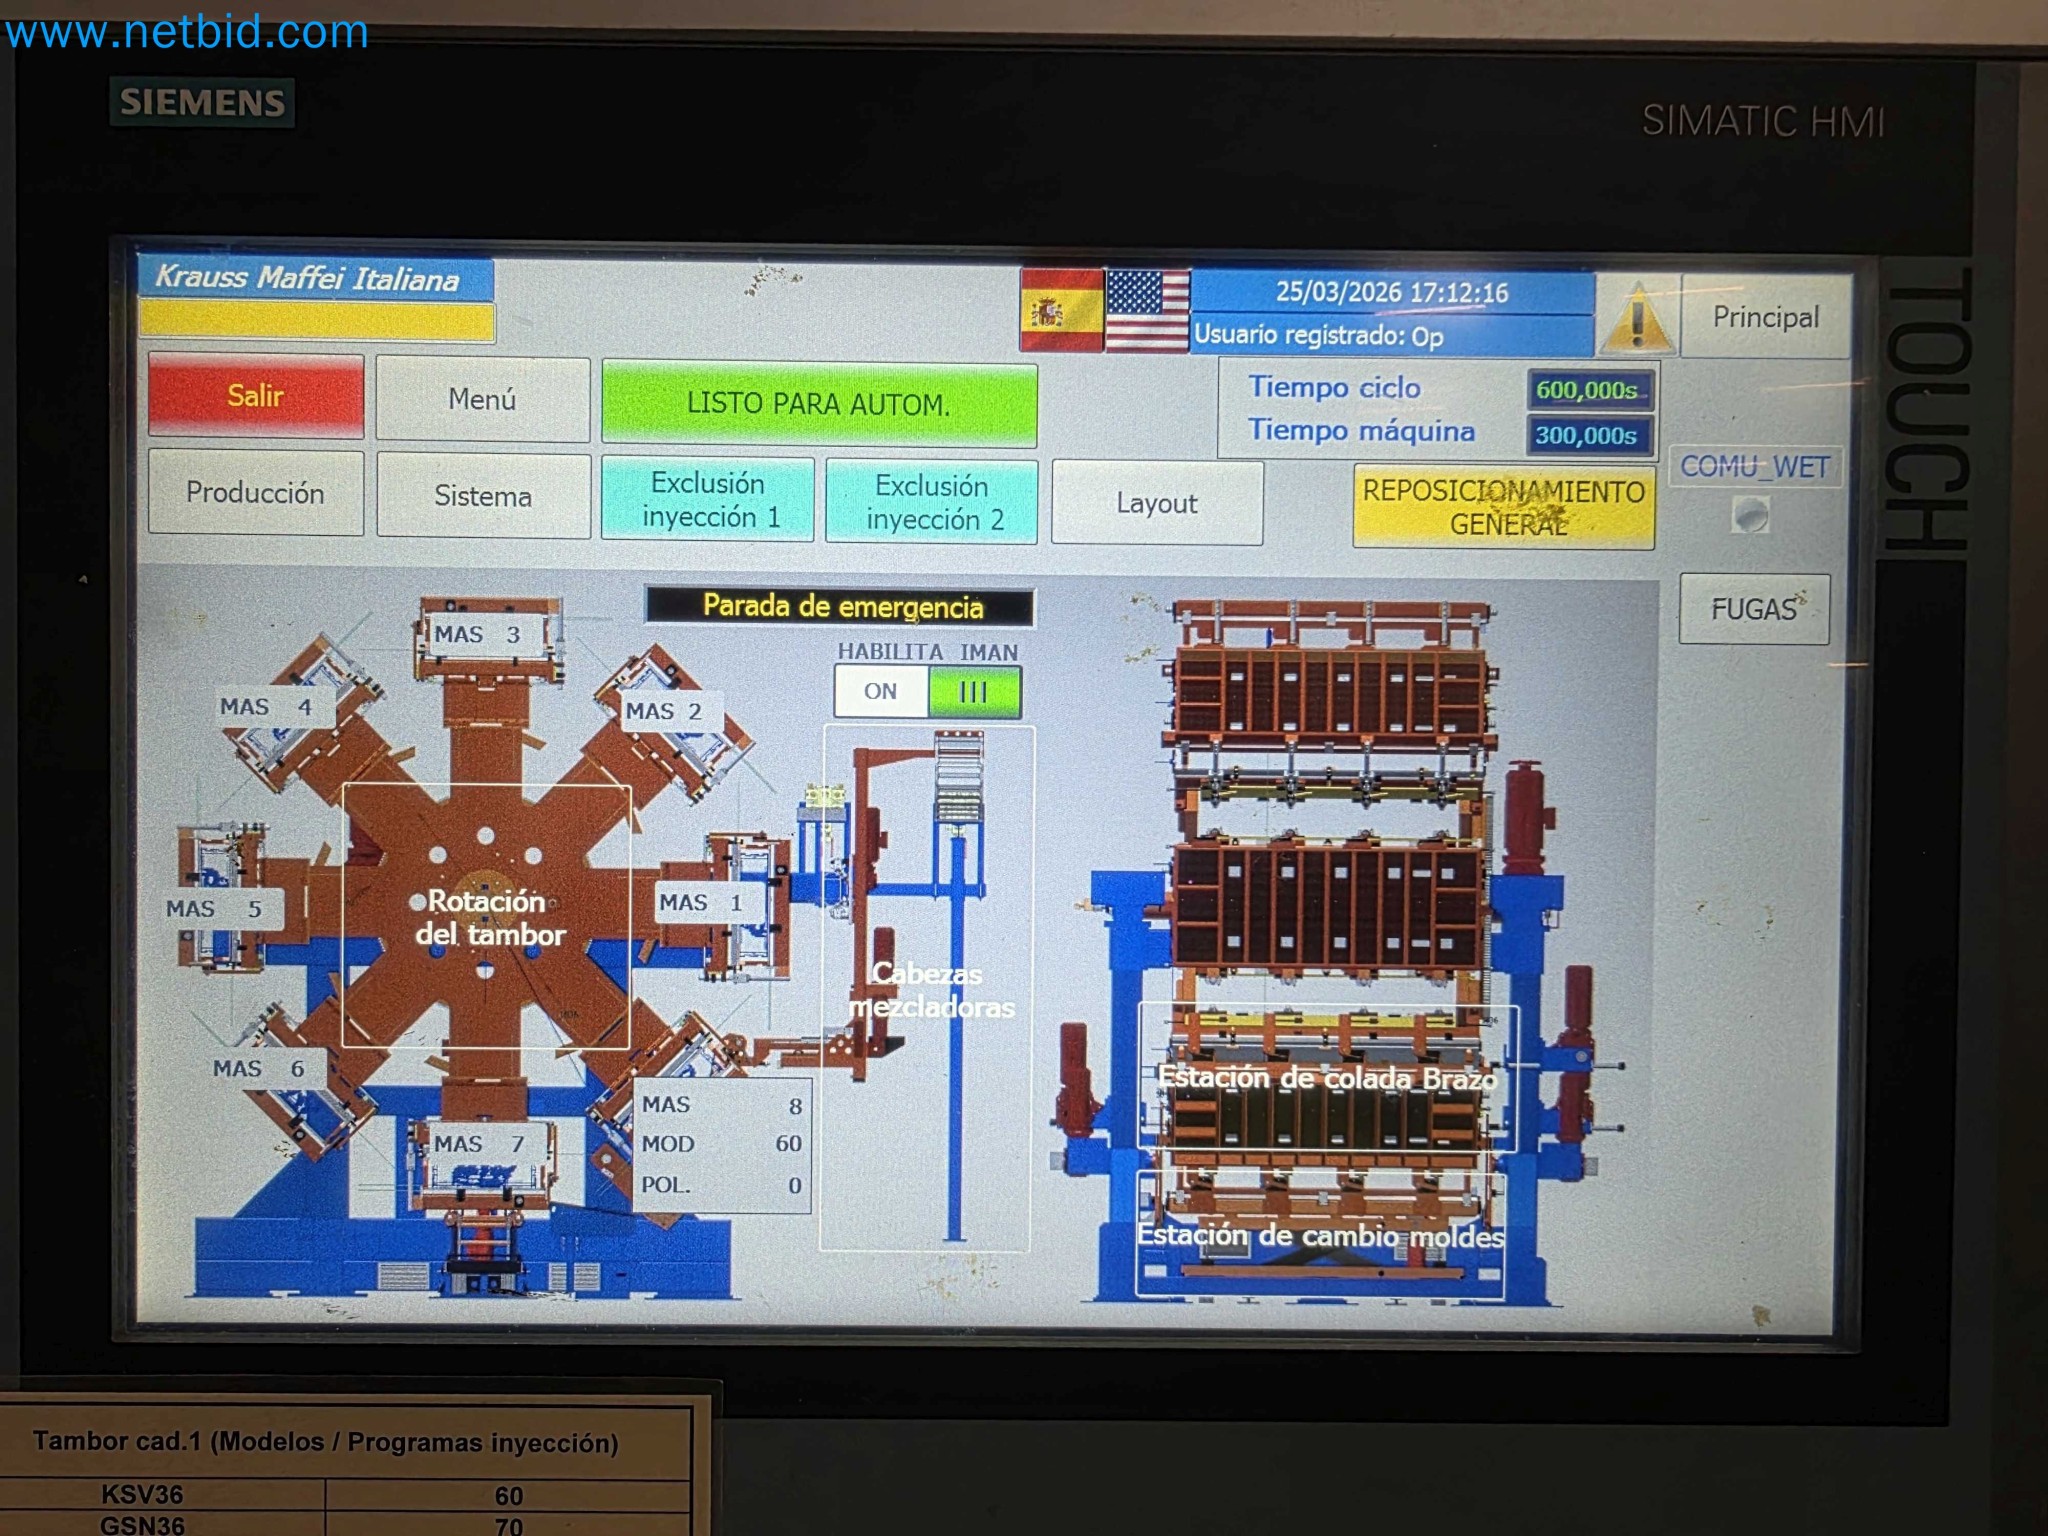Click the COMU_WET indicator lamp

1750,515
